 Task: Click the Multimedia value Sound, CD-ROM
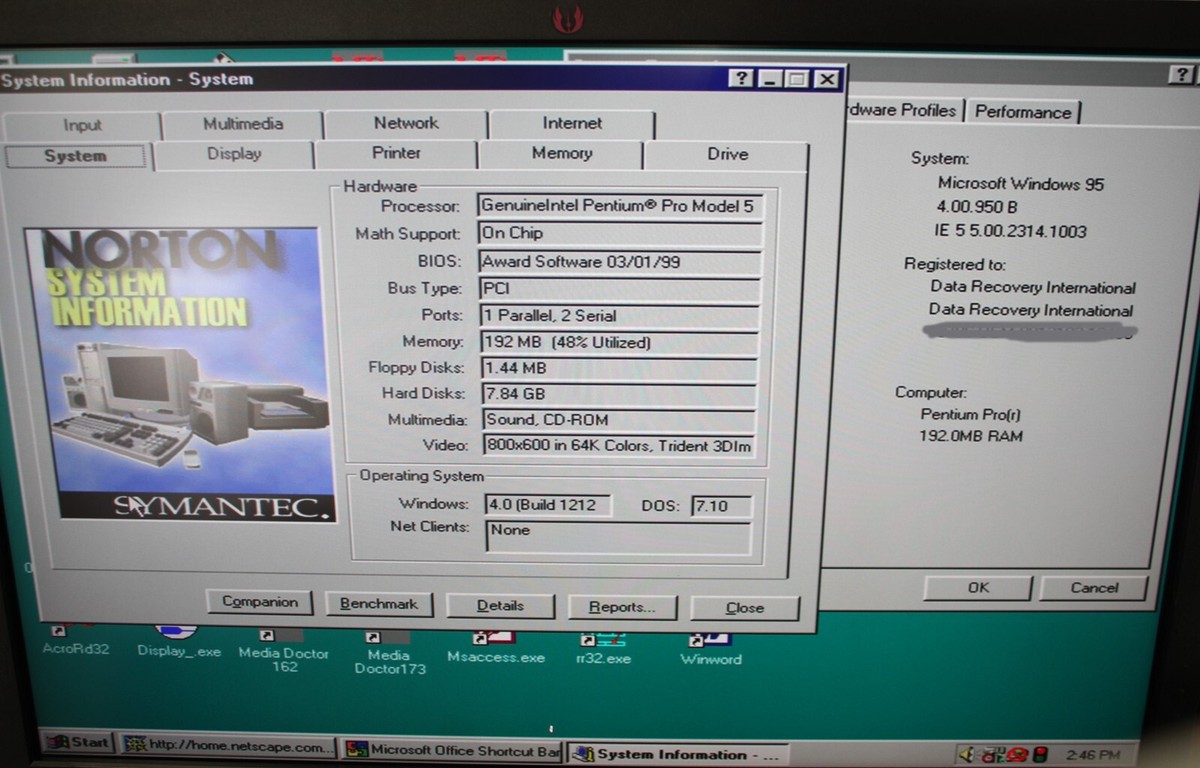(x=619, y=420)
